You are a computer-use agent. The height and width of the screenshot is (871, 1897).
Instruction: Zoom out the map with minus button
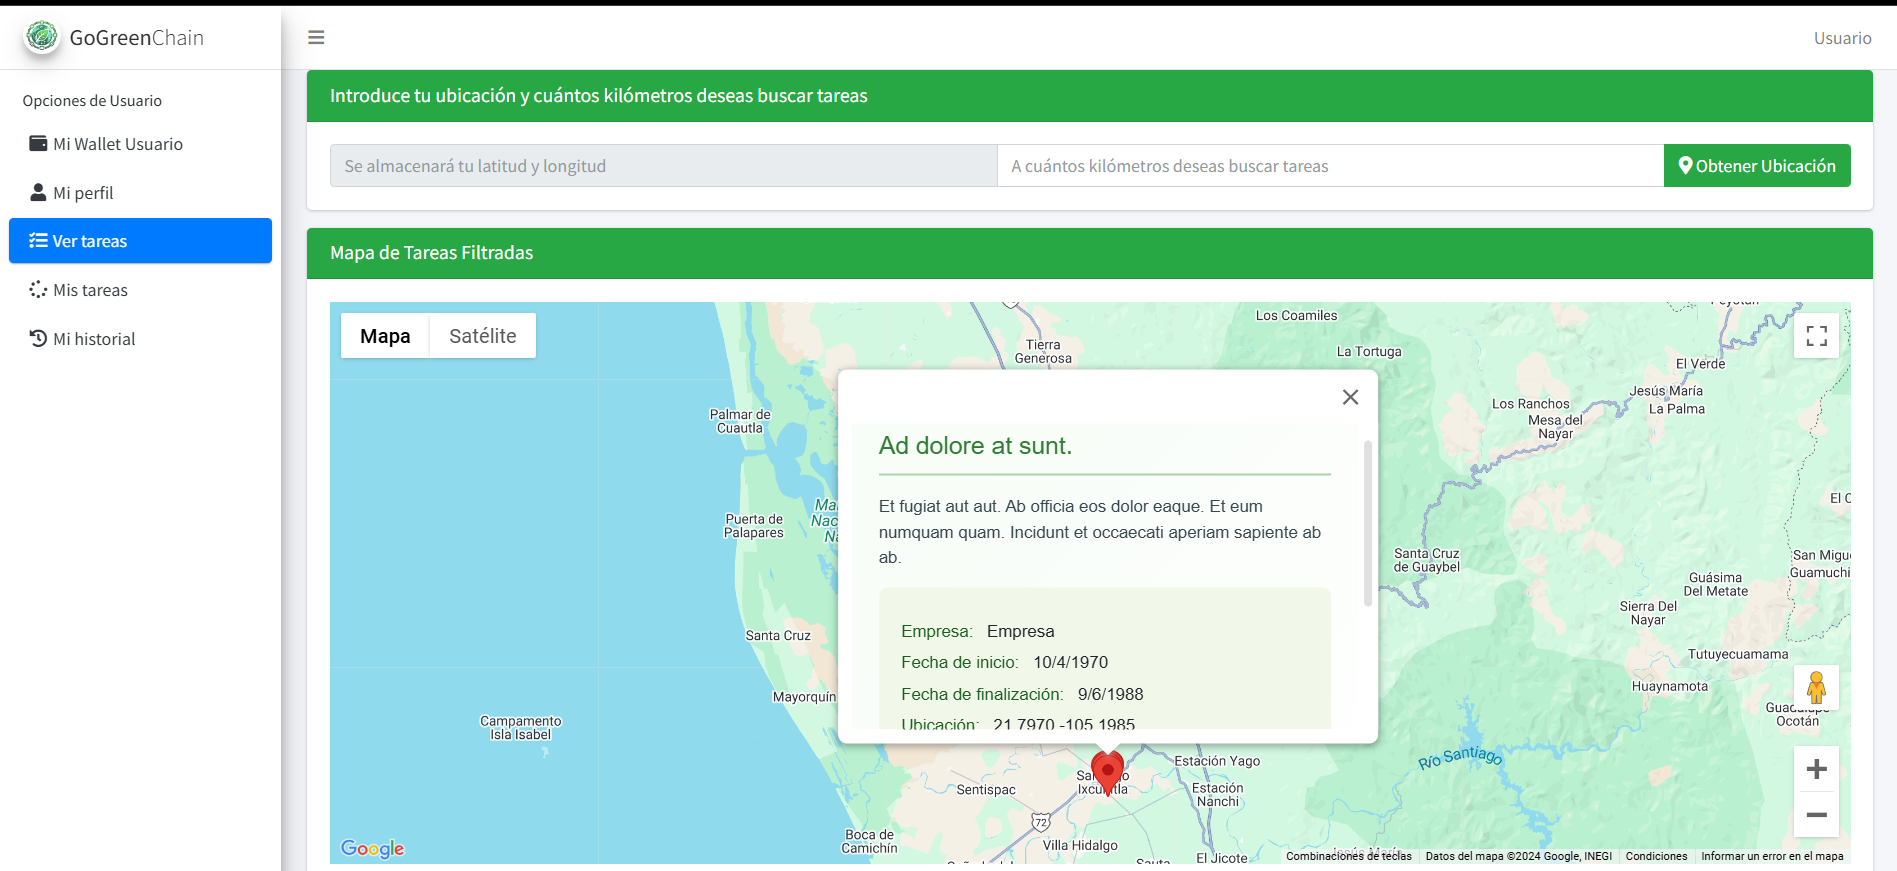pos(1816,815)
